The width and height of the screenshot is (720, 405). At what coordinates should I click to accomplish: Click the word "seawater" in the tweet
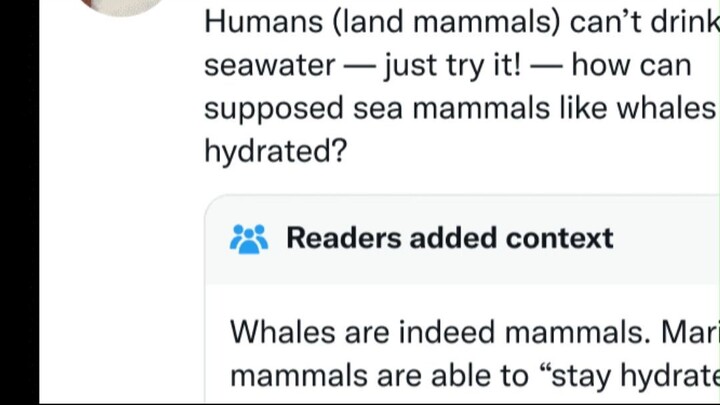[269, 65]
